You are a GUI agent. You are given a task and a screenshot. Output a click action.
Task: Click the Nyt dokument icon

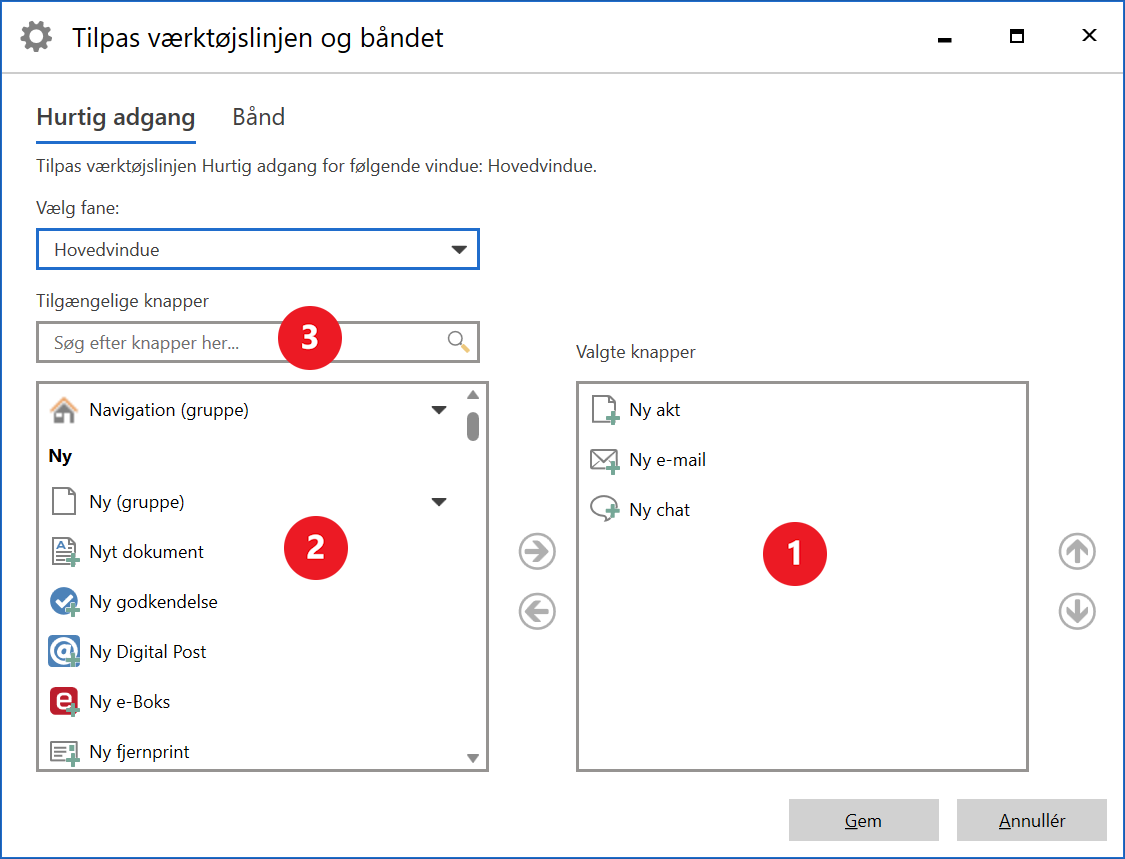(x=64, y=552)
